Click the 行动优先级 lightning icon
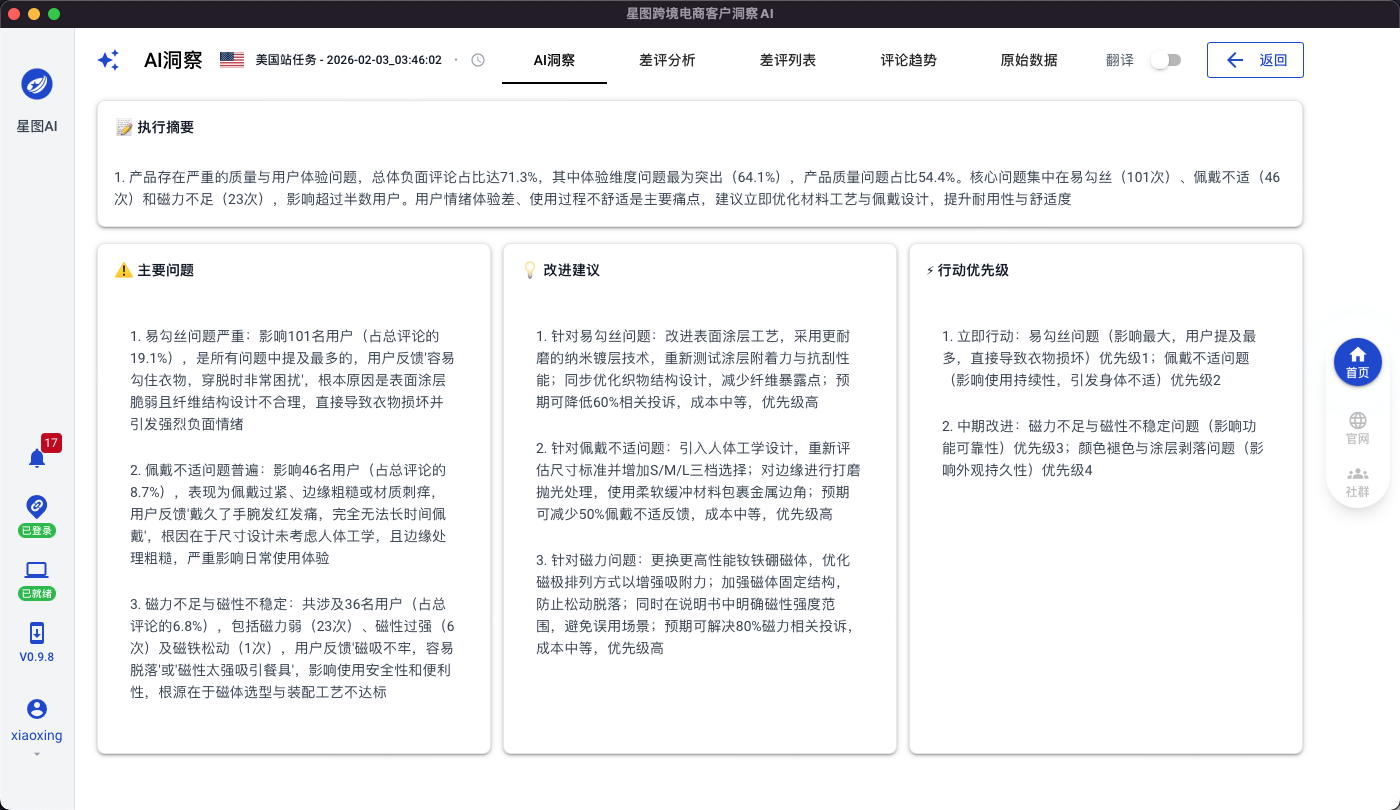Image resolution: width=1400 pixels, height=810 pixels. [x=930, y=270]
